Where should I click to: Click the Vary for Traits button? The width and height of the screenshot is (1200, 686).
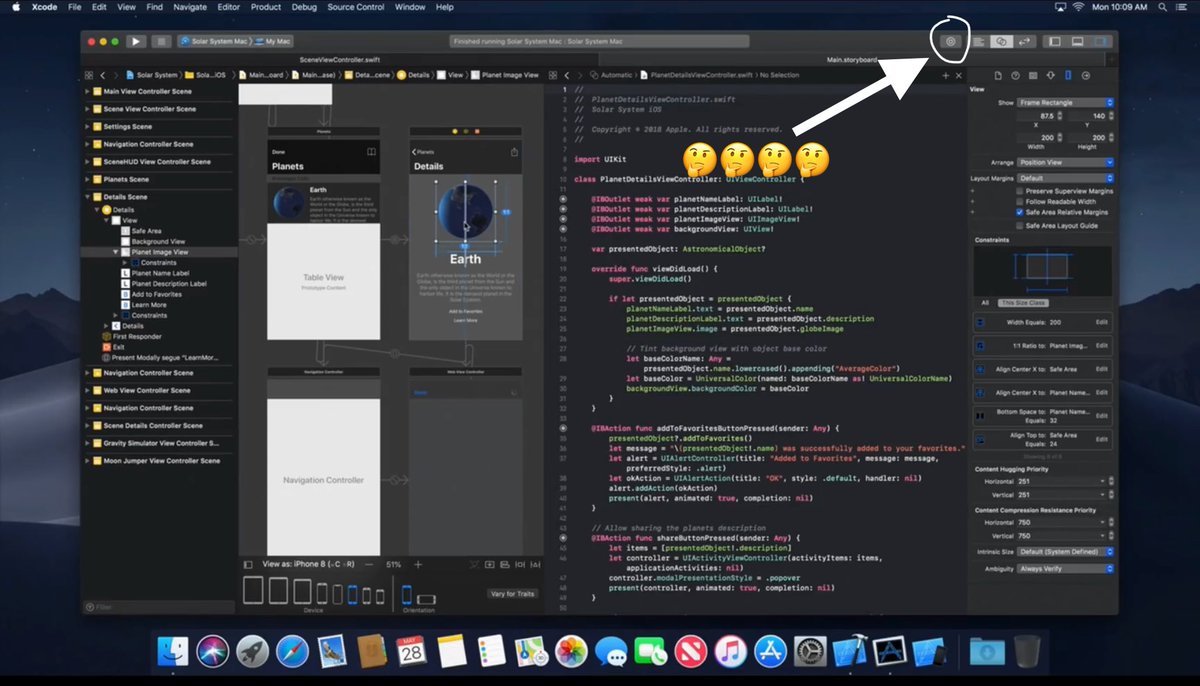[x=512, y=594]
